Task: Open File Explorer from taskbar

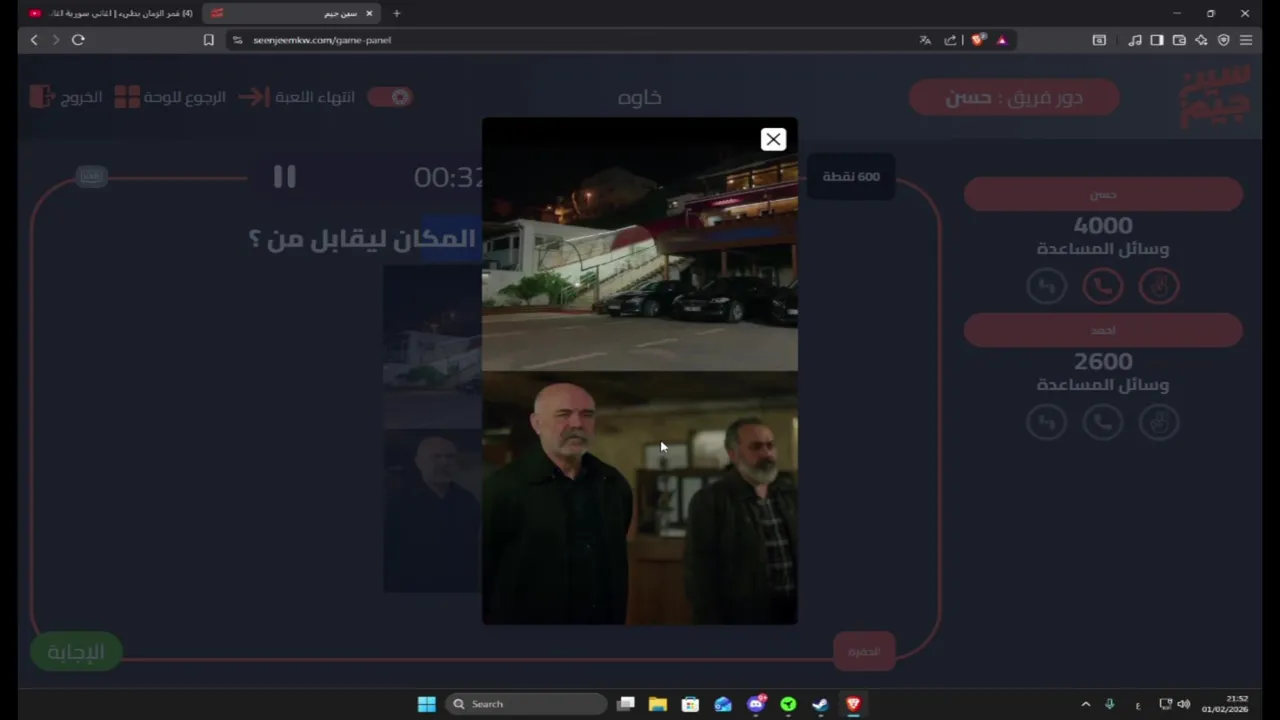Action: point(658,704)
